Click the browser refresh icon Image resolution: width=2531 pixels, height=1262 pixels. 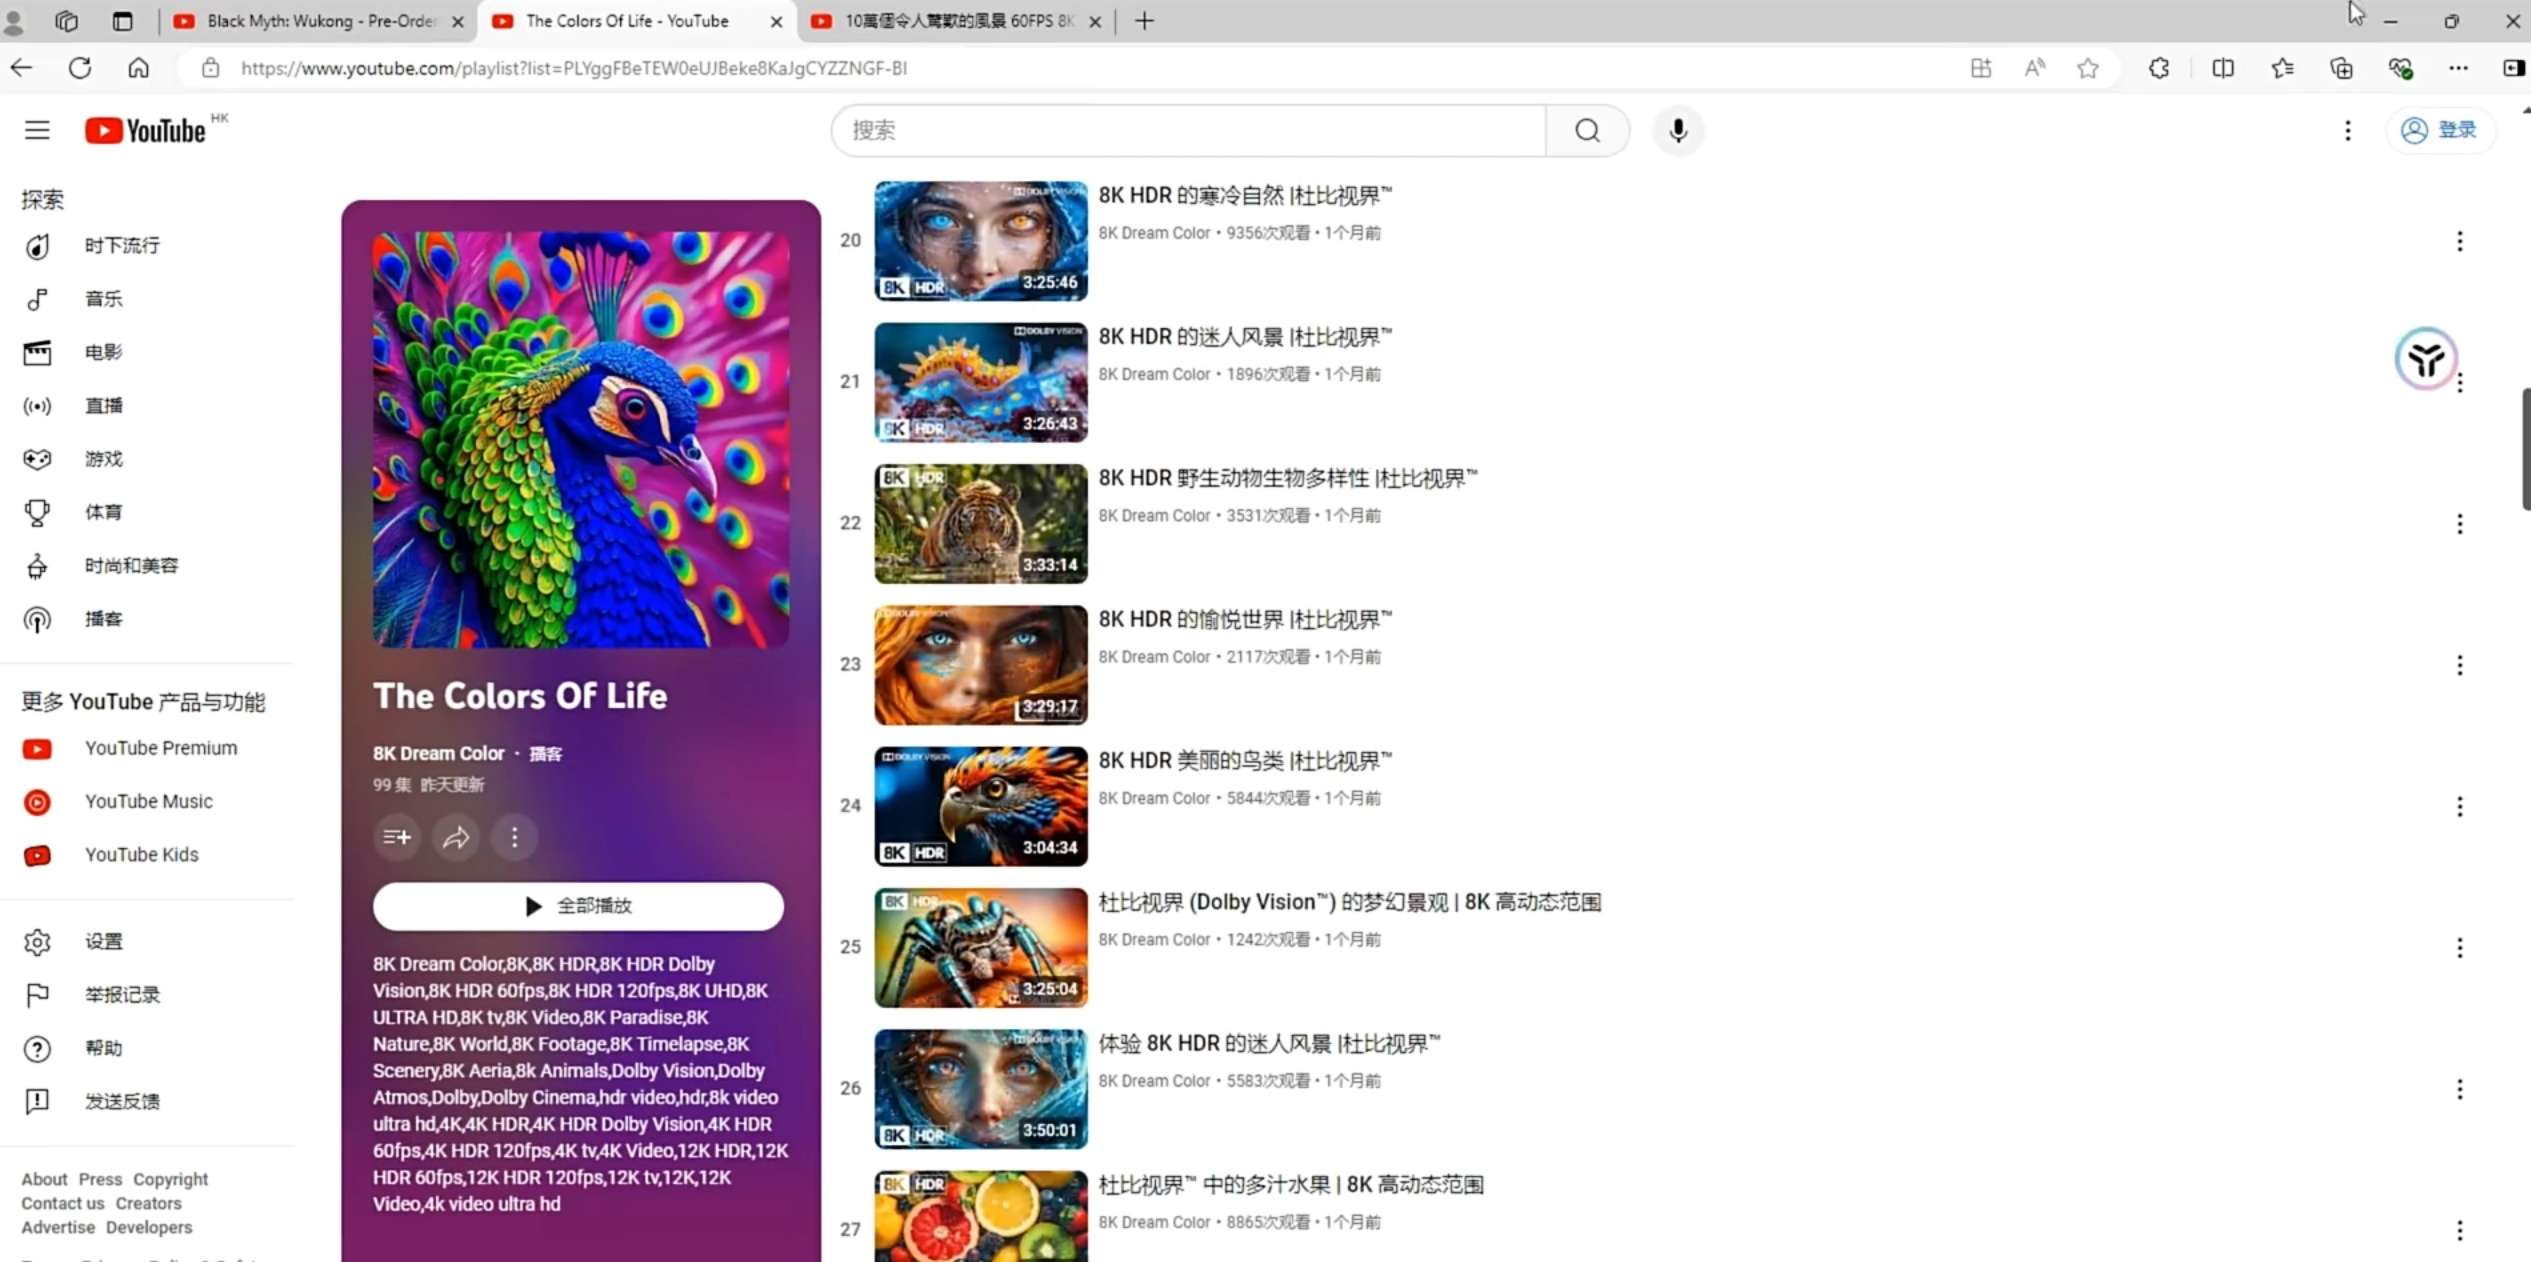(x=80, y=68)
